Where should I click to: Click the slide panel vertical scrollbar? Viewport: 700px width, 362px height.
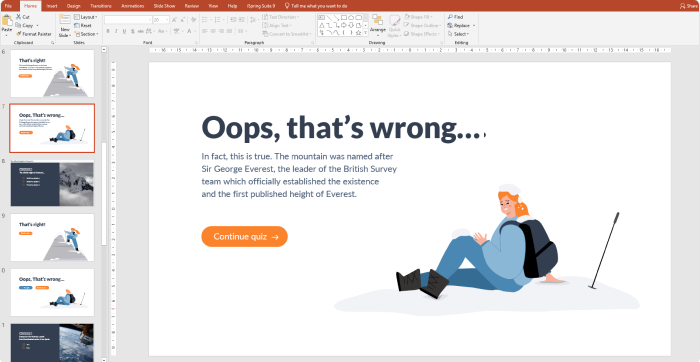coord(104,194)
